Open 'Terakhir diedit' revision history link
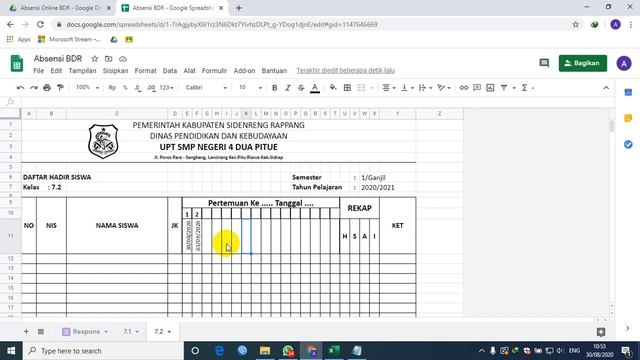Viewport: 640px width, 360px height. coord(345,71)
